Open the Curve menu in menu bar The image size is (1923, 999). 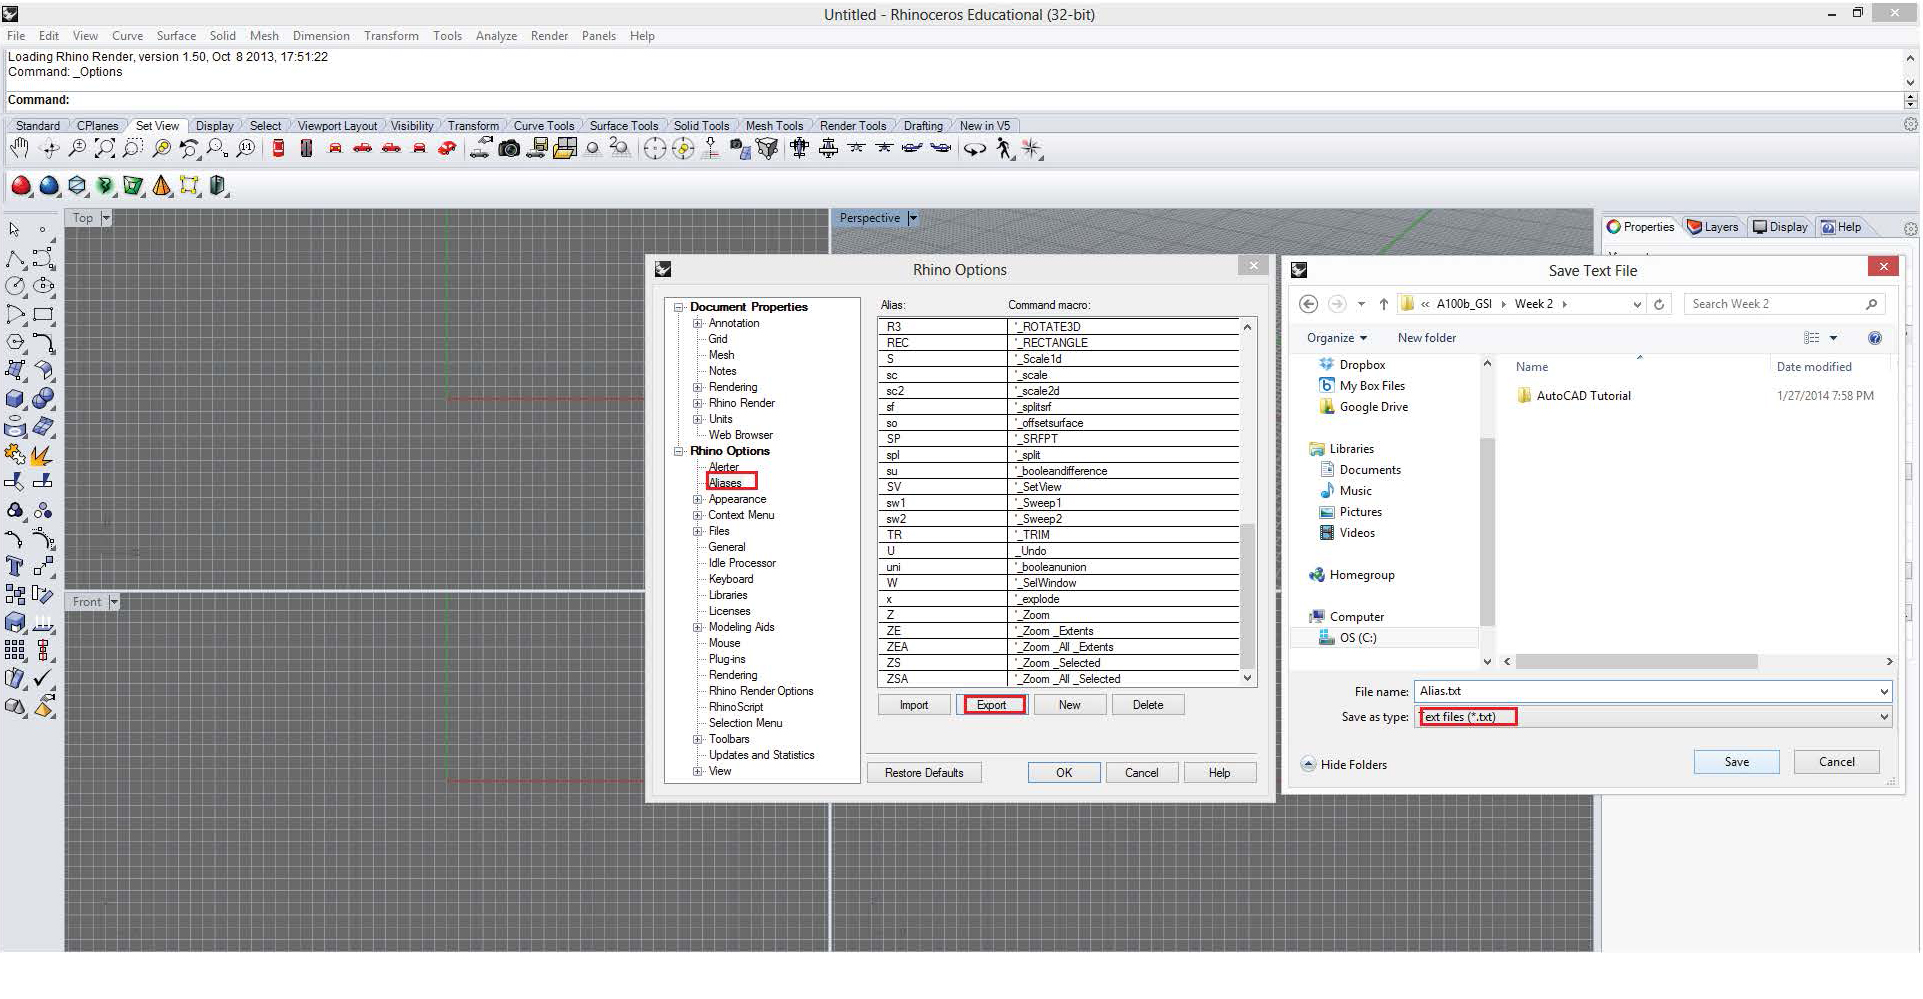(127, 36)
